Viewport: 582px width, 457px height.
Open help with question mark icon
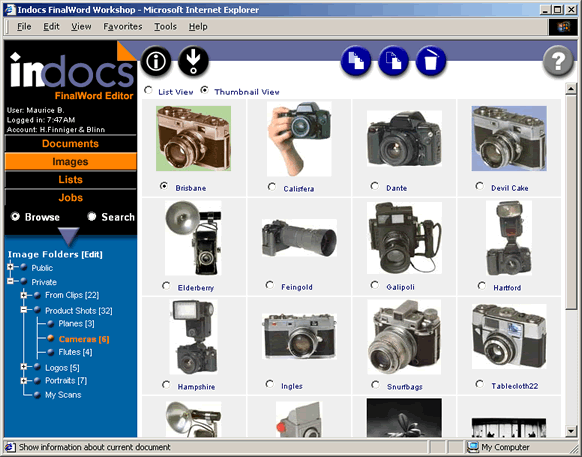coord(558,61)
